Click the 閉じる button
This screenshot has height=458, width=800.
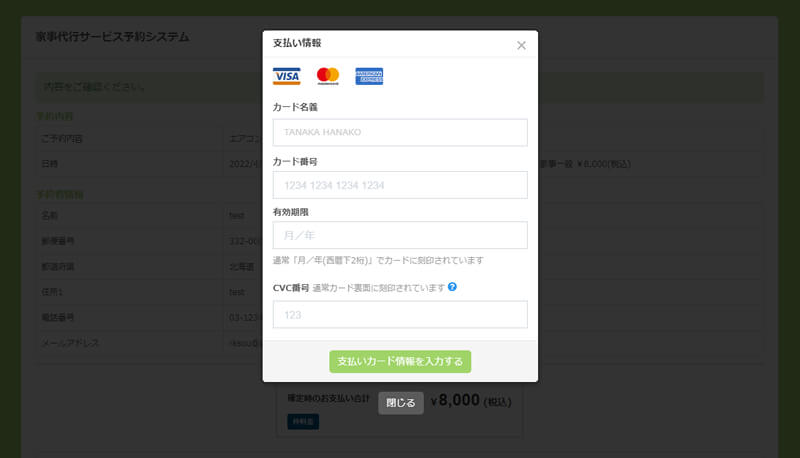(400, 403)
